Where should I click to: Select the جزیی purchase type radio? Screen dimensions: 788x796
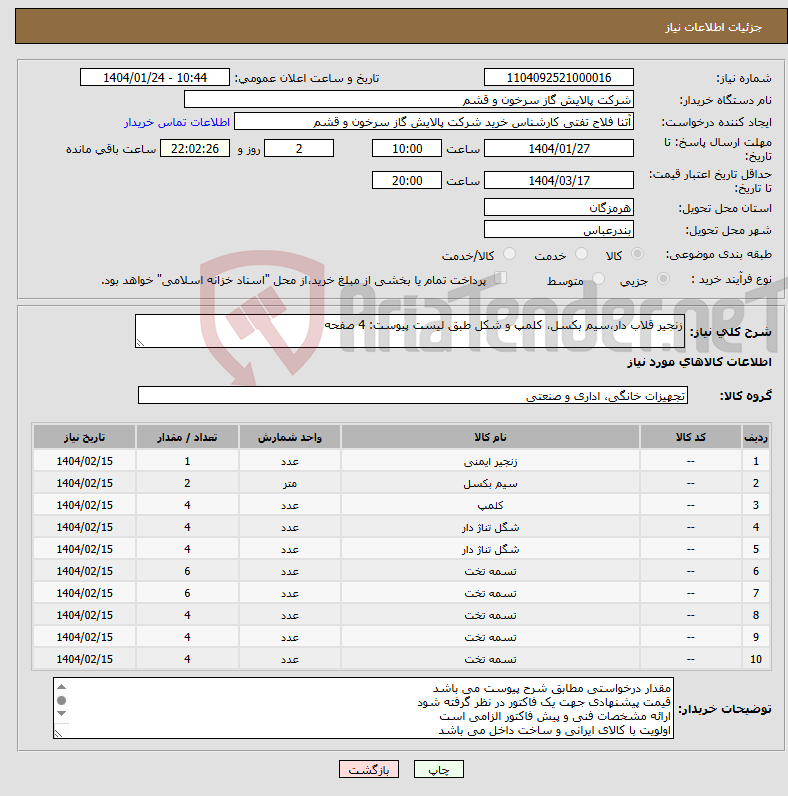click(663, 279)
